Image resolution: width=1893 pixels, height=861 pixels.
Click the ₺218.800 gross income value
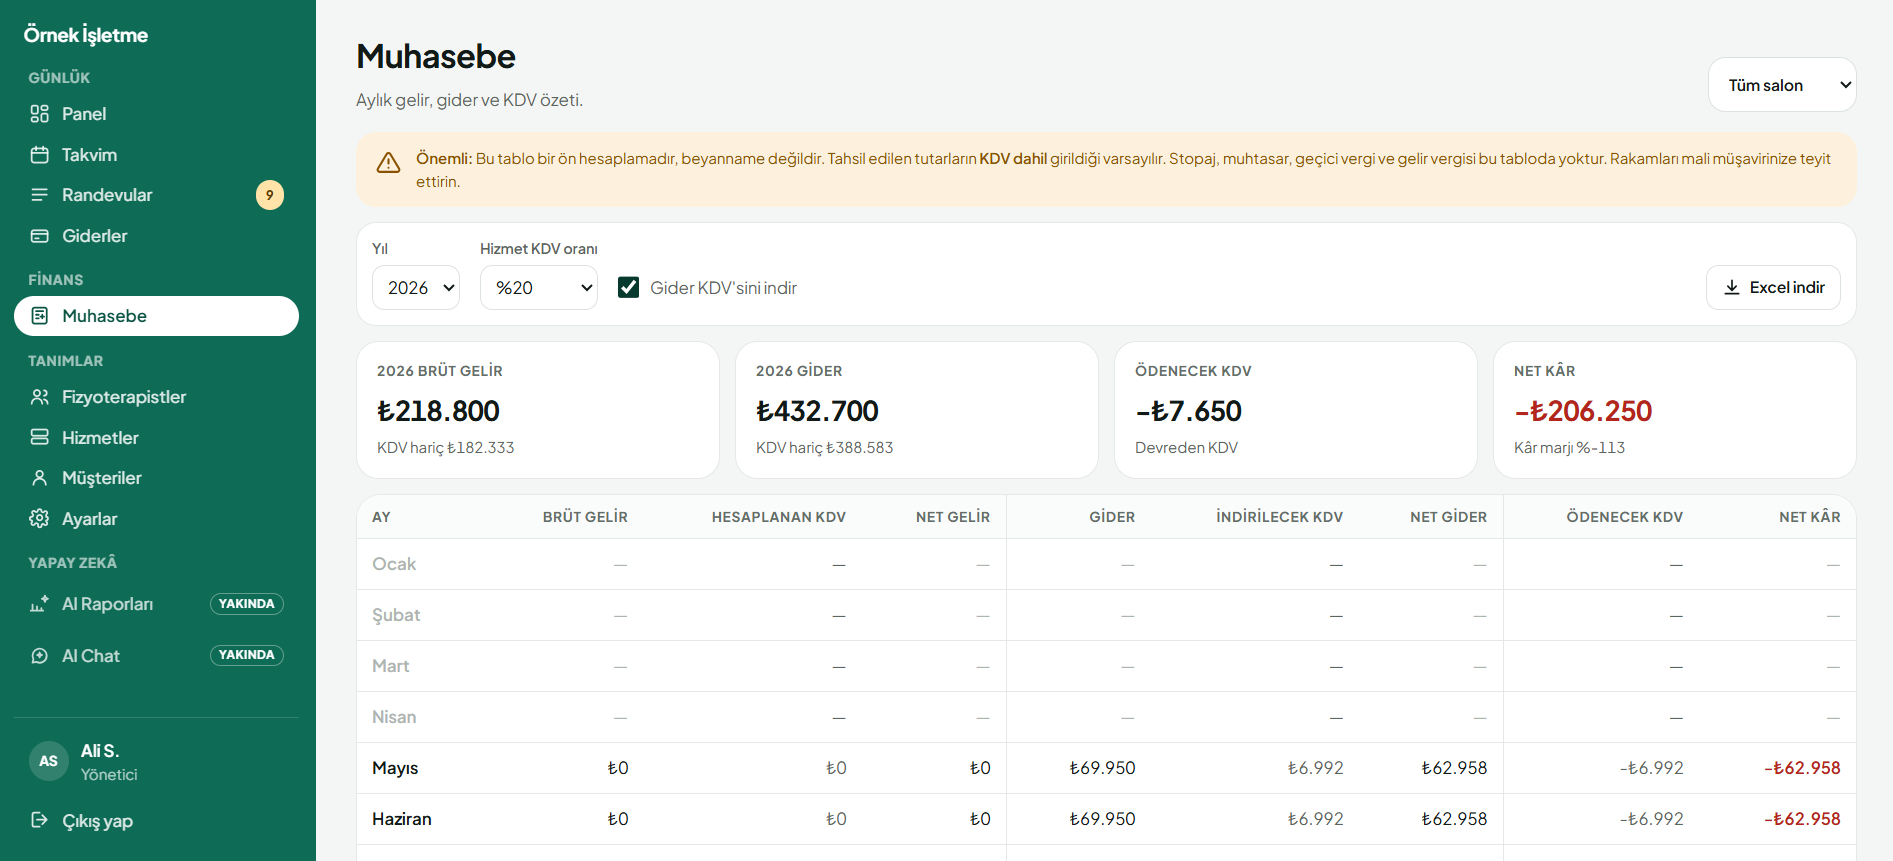pos(438,411)
